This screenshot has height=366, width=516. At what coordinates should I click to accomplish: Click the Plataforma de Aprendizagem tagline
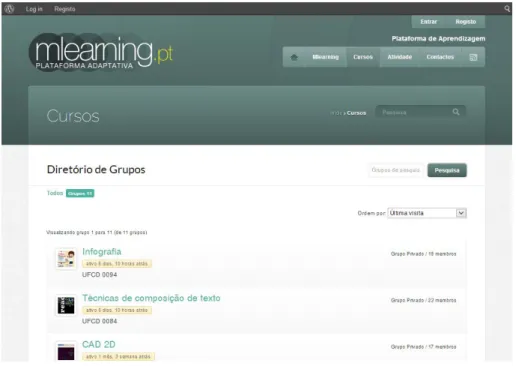click(438, 39)
